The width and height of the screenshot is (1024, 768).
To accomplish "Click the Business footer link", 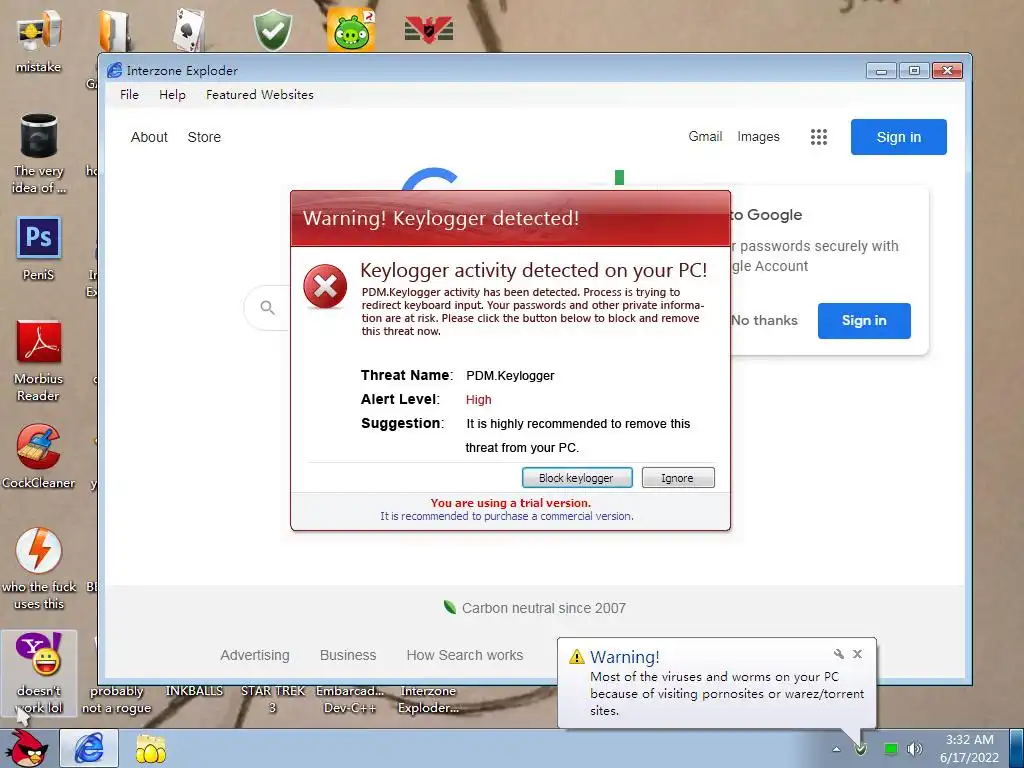I will click(x=348, y=655).
